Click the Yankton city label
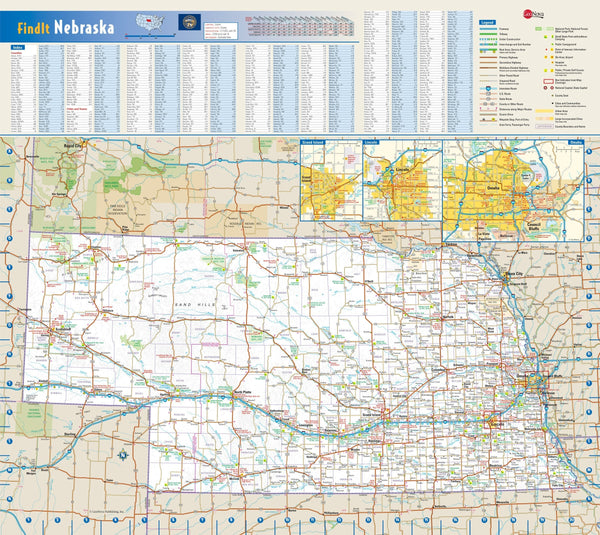The width and height of the screenshot is (600, 535). pos(452,244)
